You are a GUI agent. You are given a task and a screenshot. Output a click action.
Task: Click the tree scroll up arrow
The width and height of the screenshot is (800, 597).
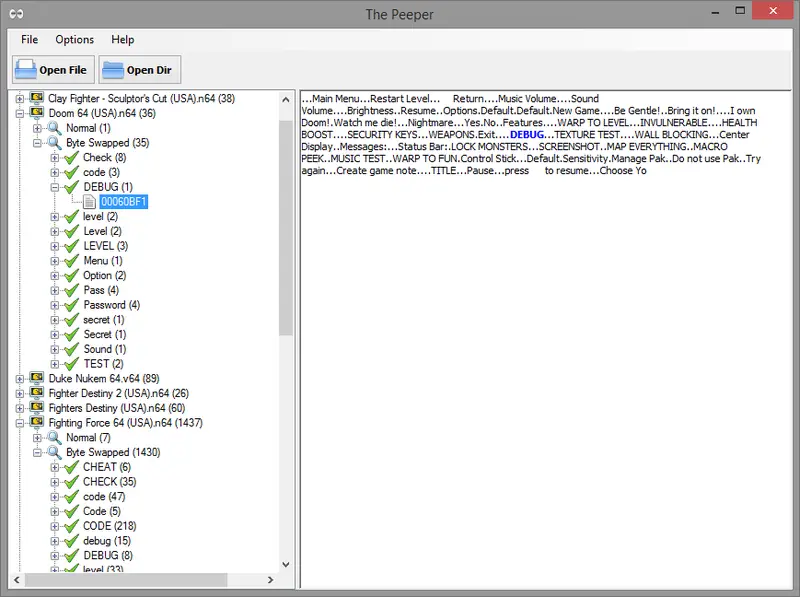point(286,100)
